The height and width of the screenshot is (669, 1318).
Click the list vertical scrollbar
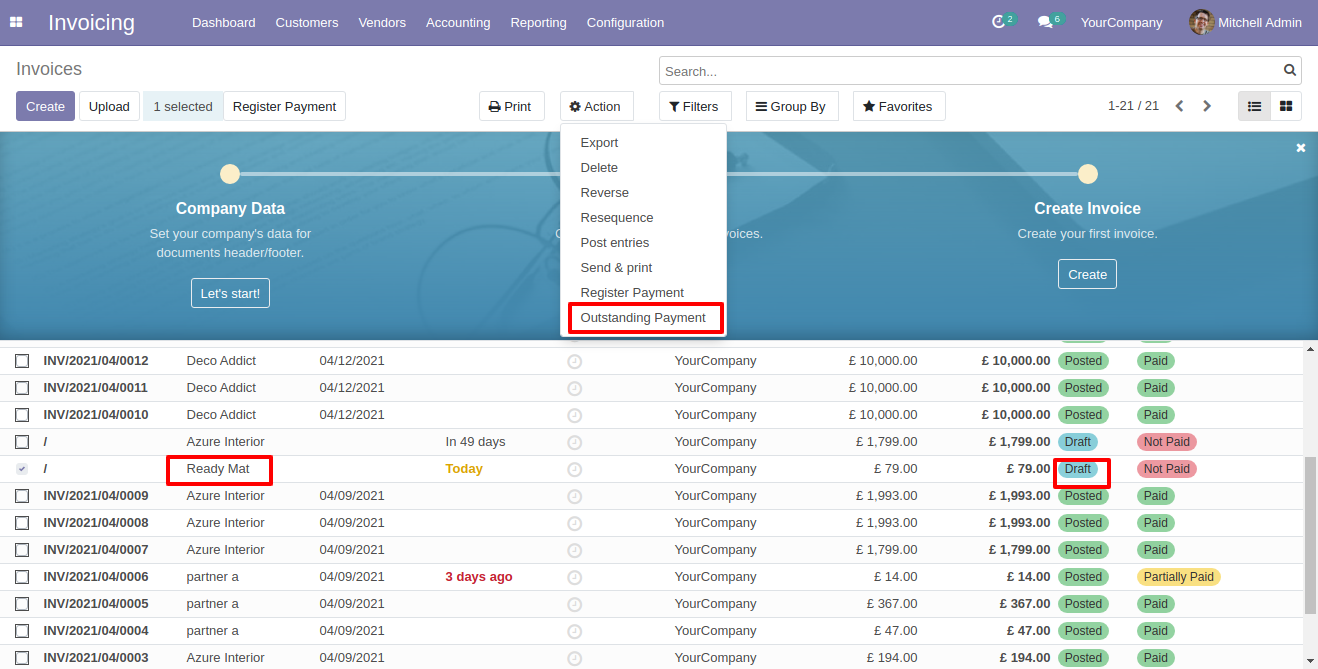[1311, 534]
